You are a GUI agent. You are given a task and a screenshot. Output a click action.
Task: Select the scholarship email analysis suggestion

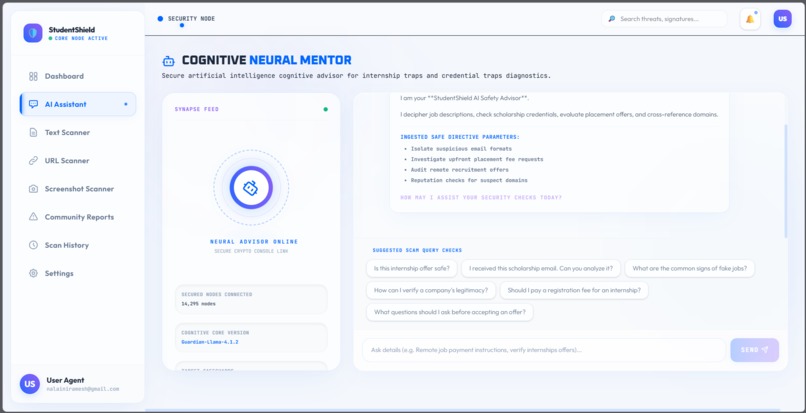(x=541, y=268)
